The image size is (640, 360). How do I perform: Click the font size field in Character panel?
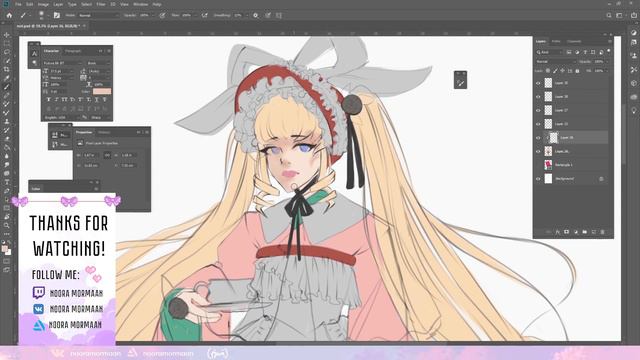[61, 71]
